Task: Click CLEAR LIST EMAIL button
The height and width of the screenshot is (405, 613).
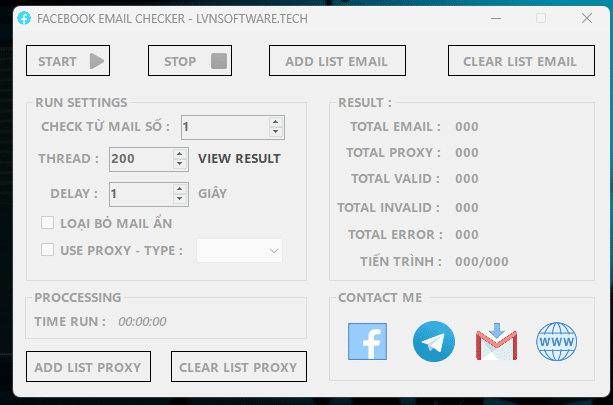Action: (x=521, y=61)
